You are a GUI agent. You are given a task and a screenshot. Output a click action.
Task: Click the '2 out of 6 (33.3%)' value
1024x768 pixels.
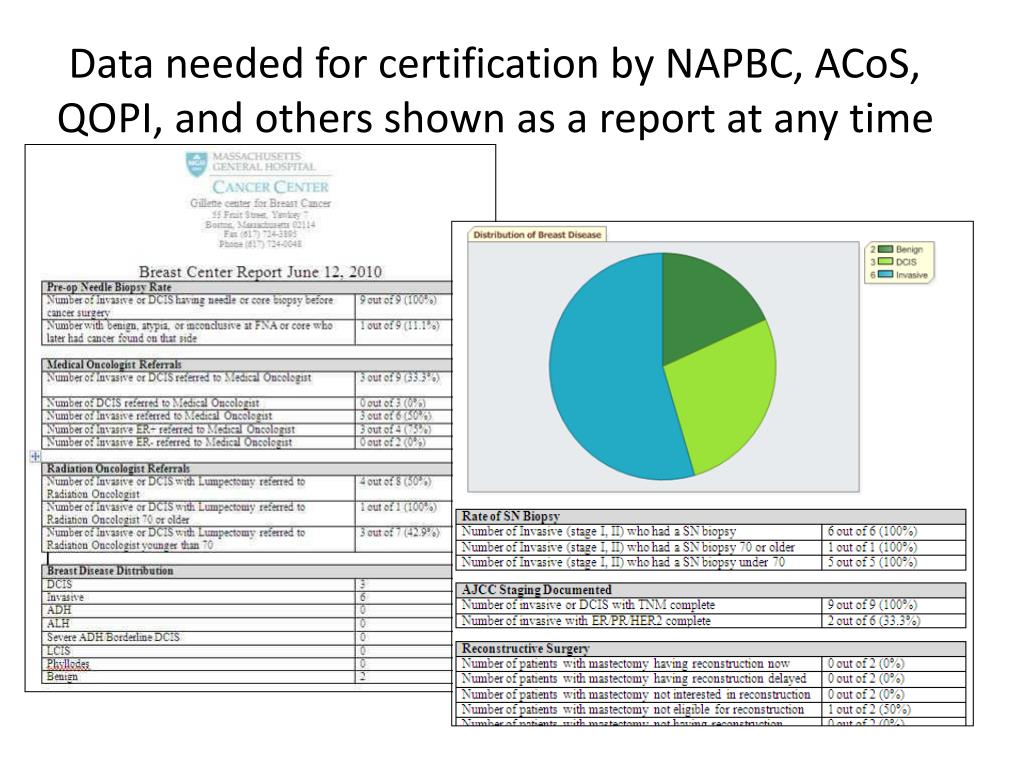873,620
